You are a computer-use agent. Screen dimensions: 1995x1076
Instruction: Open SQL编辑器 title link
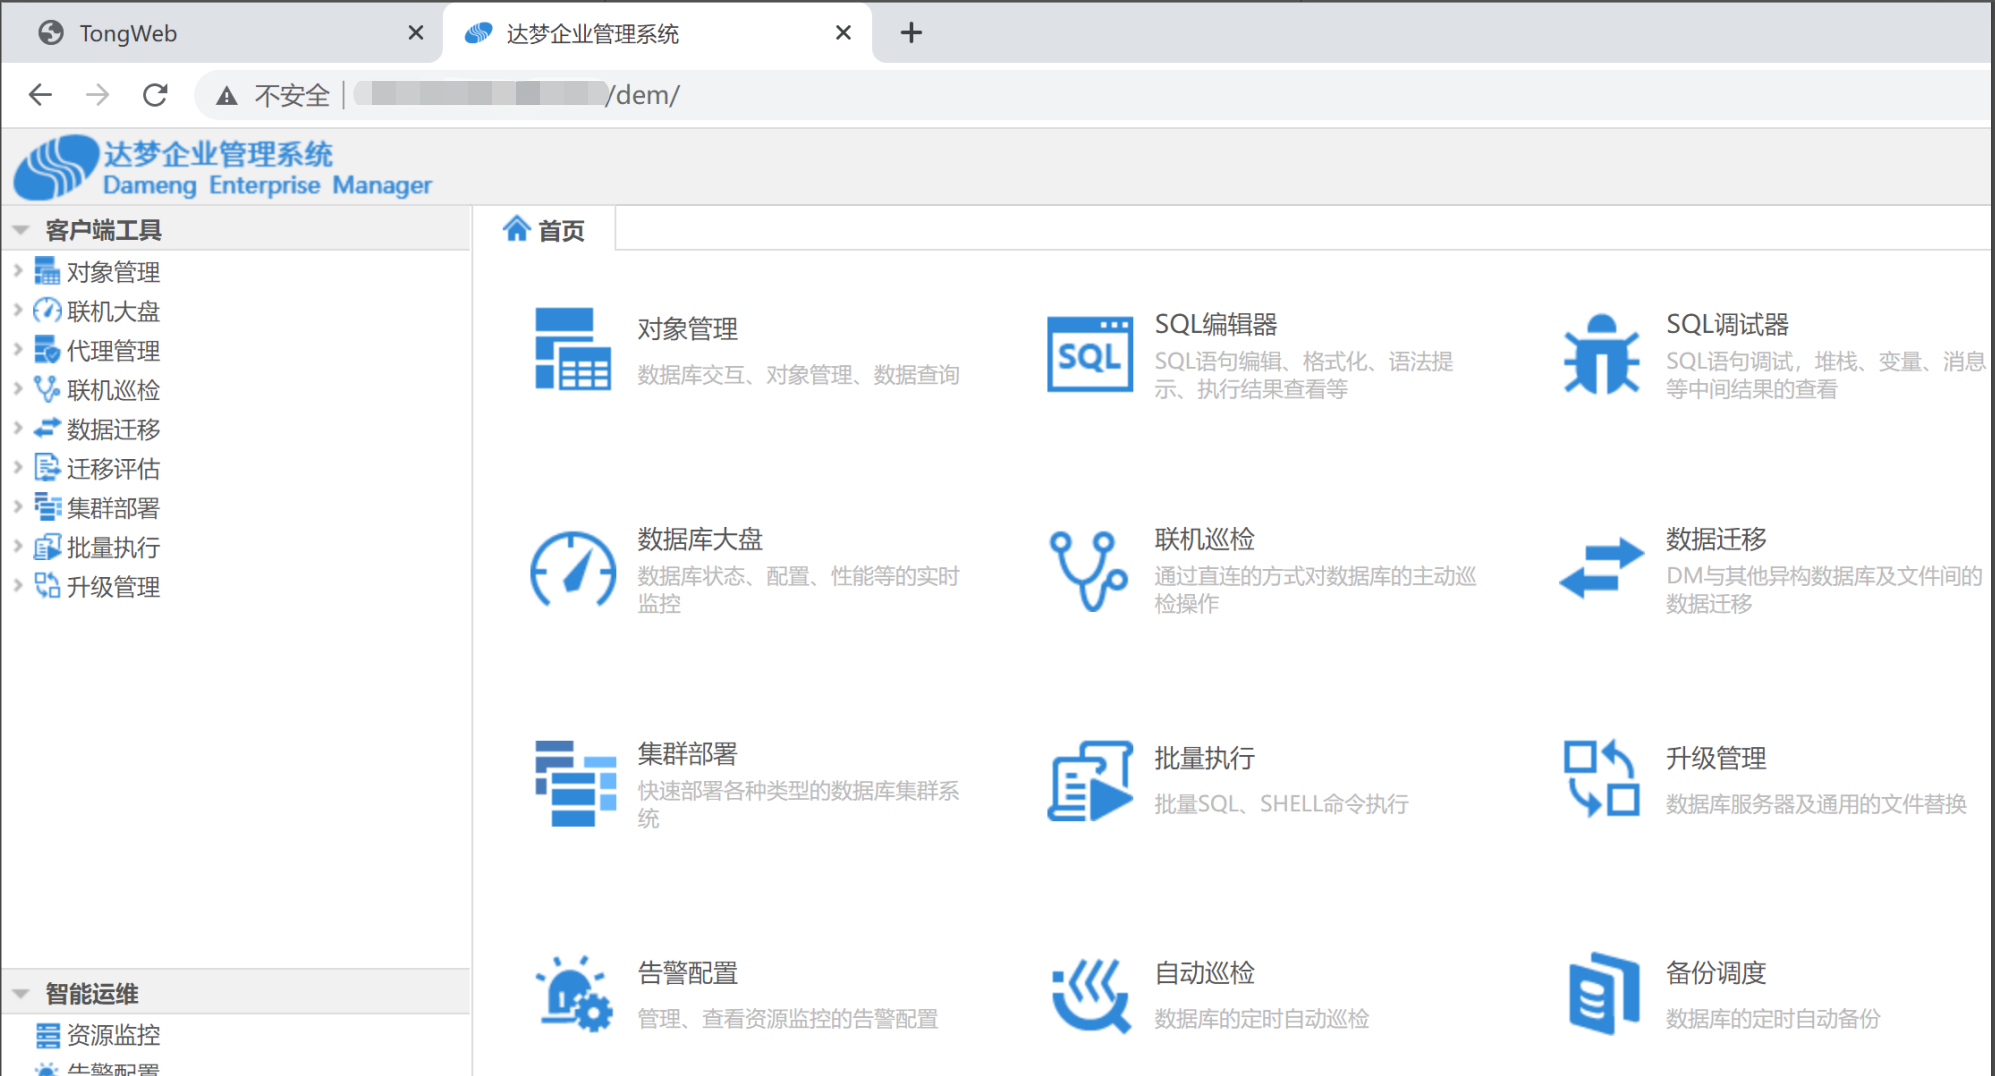[x=1216, y=324]
